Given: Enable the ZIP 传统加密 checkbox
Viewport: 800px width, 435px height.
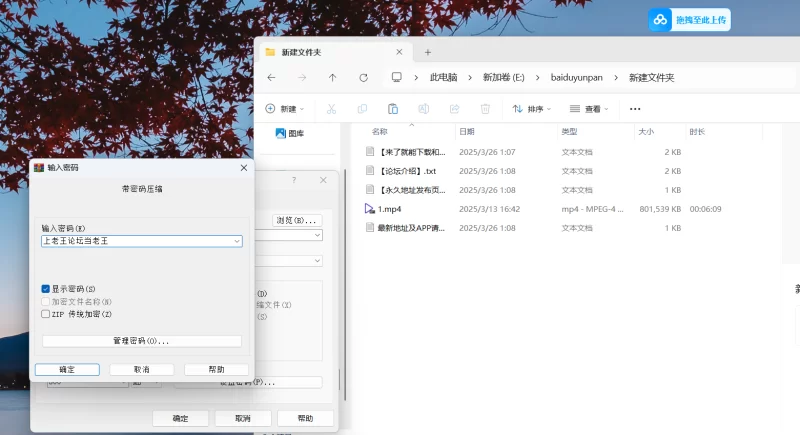Looking at the screenshot, I should [46, 313].
